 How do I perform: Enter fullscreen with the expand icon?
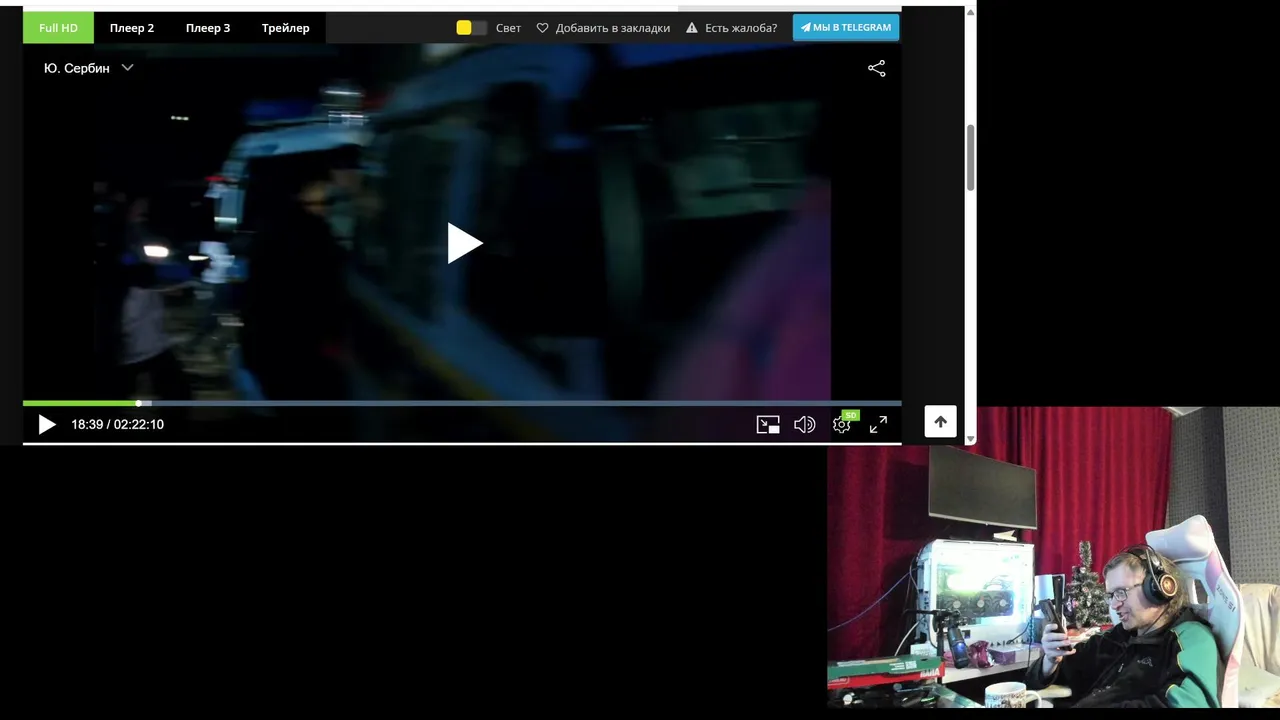tap(878, 425)
